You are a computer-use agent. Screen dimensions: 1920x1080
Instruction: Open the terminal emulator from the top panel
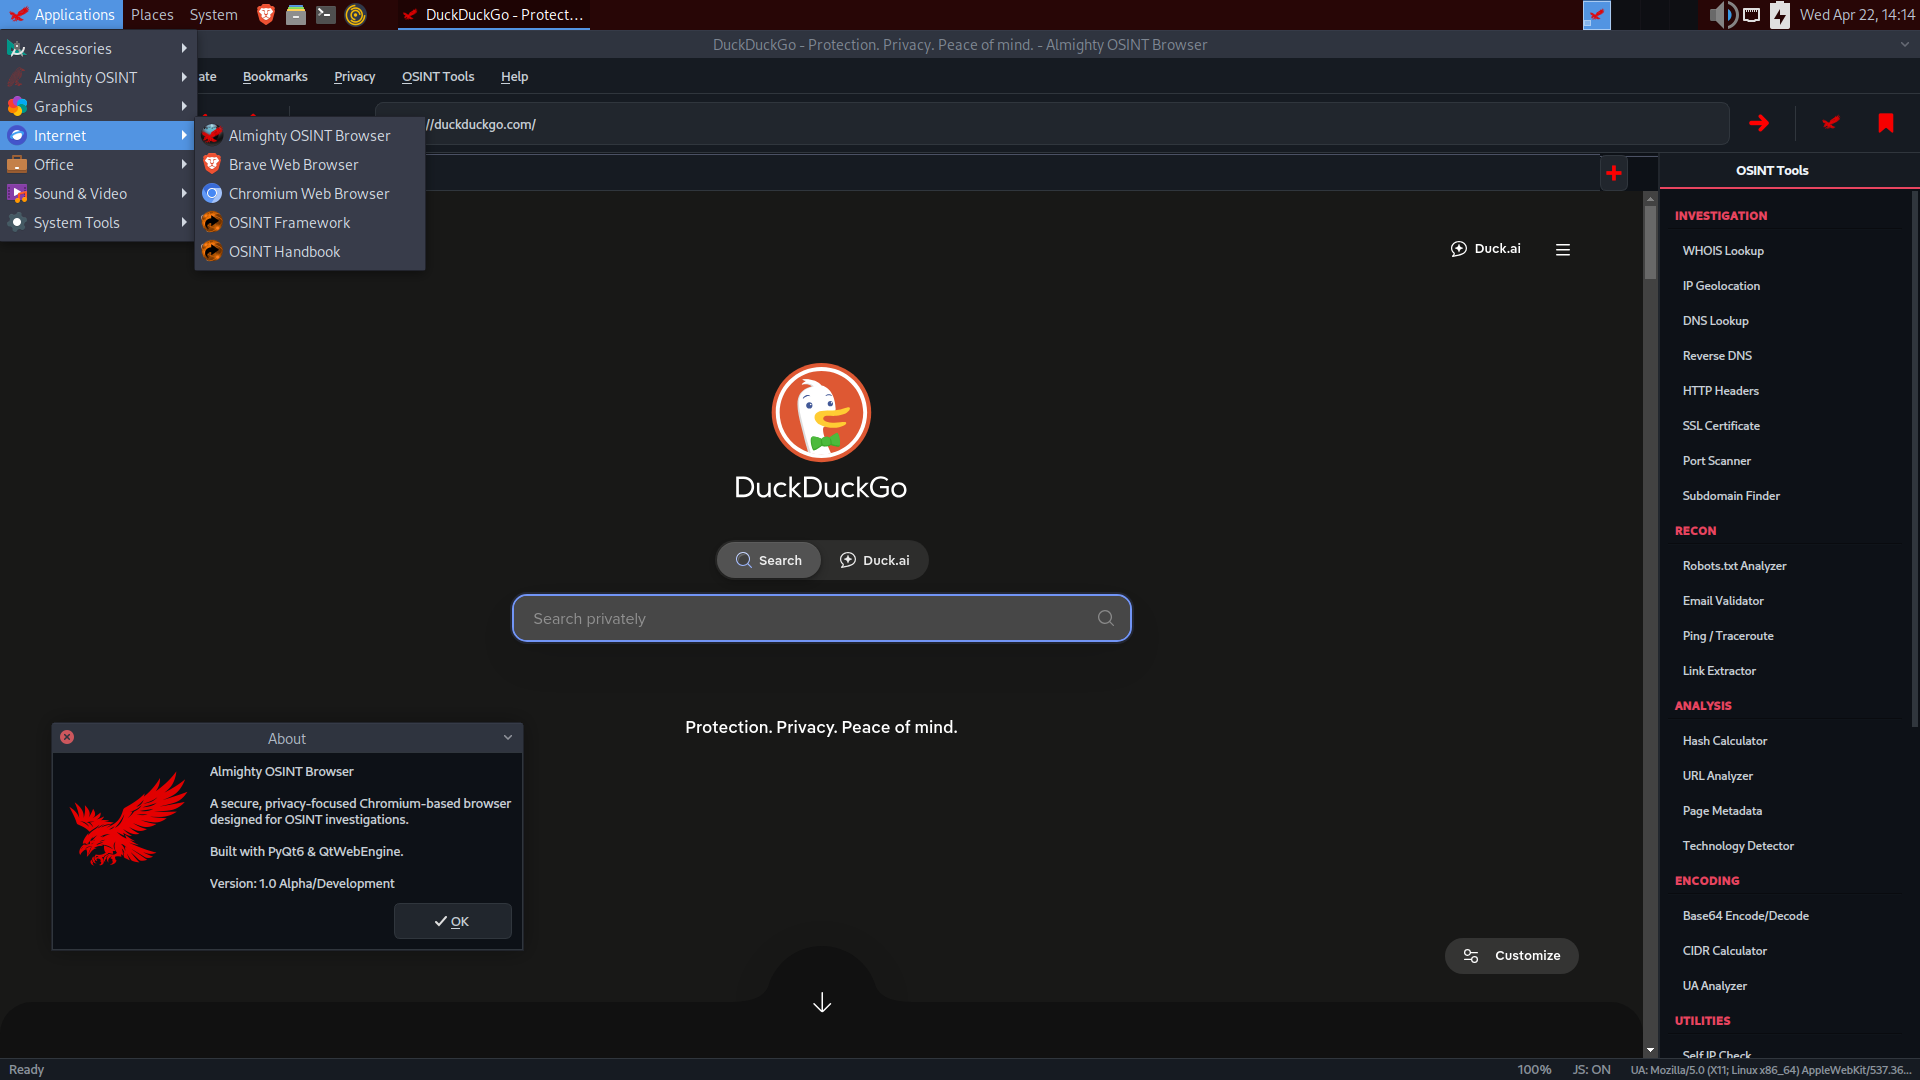[326, 14]
